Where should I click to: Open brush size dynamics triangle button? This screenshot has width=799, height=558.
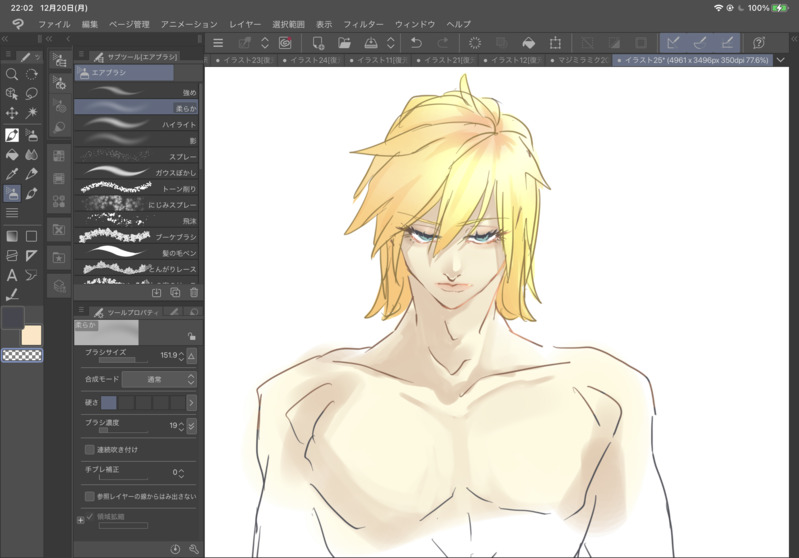tap(192, 356)
